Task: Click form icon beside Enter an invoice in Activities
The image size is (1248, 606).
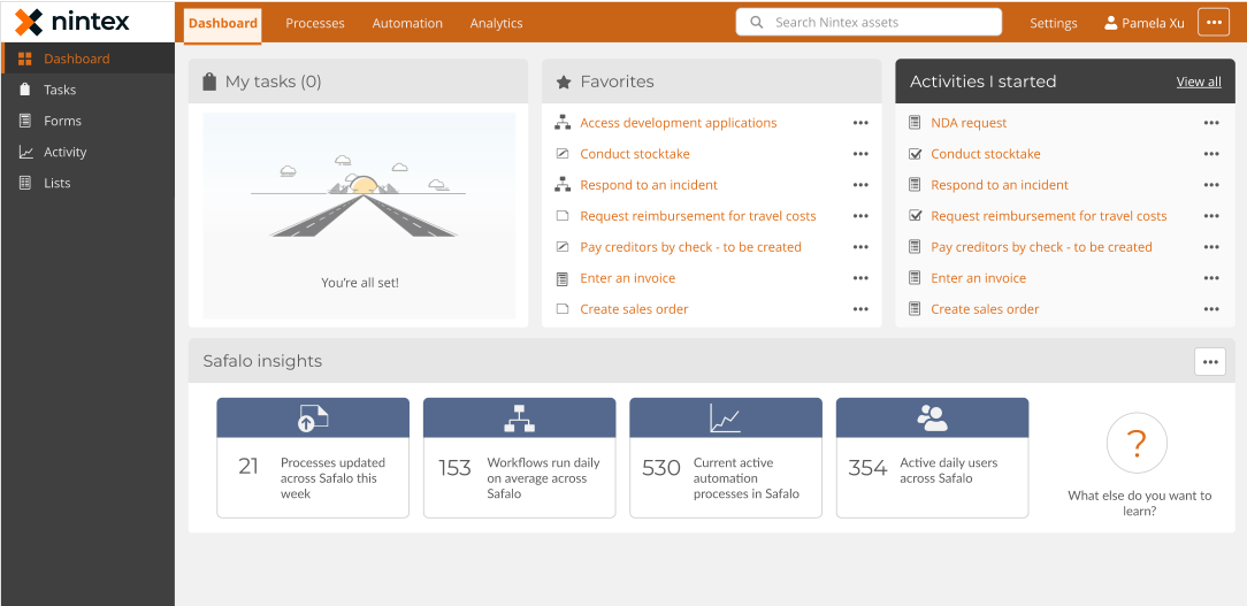Action: 914,278
